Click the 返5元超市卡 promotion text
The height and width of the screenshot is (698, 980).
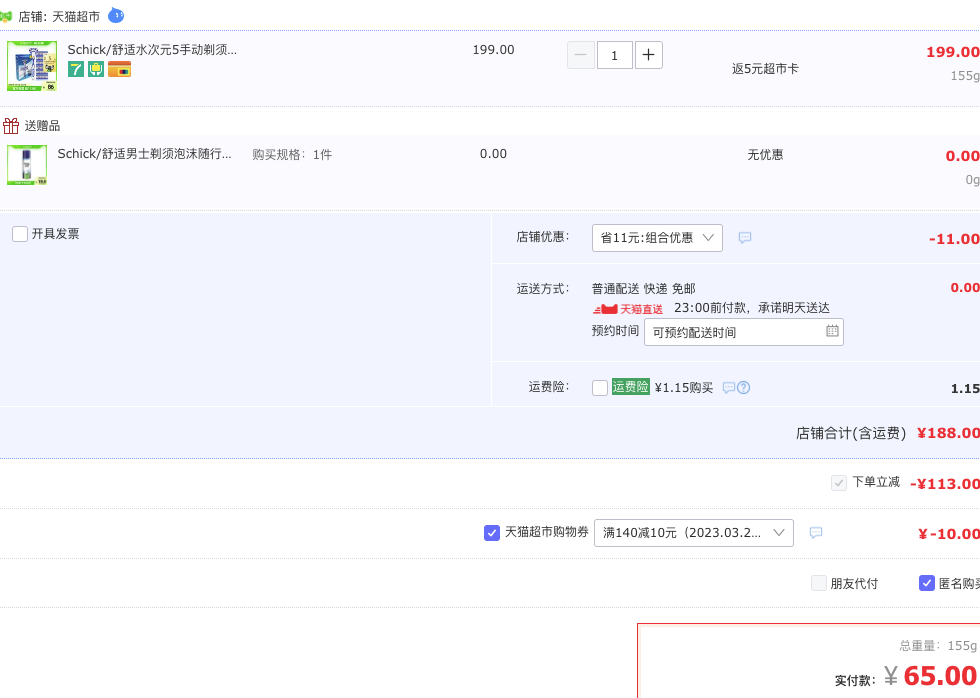[x=765, y=69]
